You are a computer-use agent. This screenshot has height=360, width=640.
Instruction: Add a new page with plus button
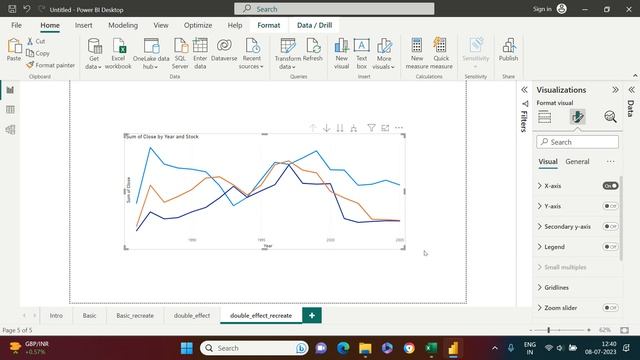point(312,316)
